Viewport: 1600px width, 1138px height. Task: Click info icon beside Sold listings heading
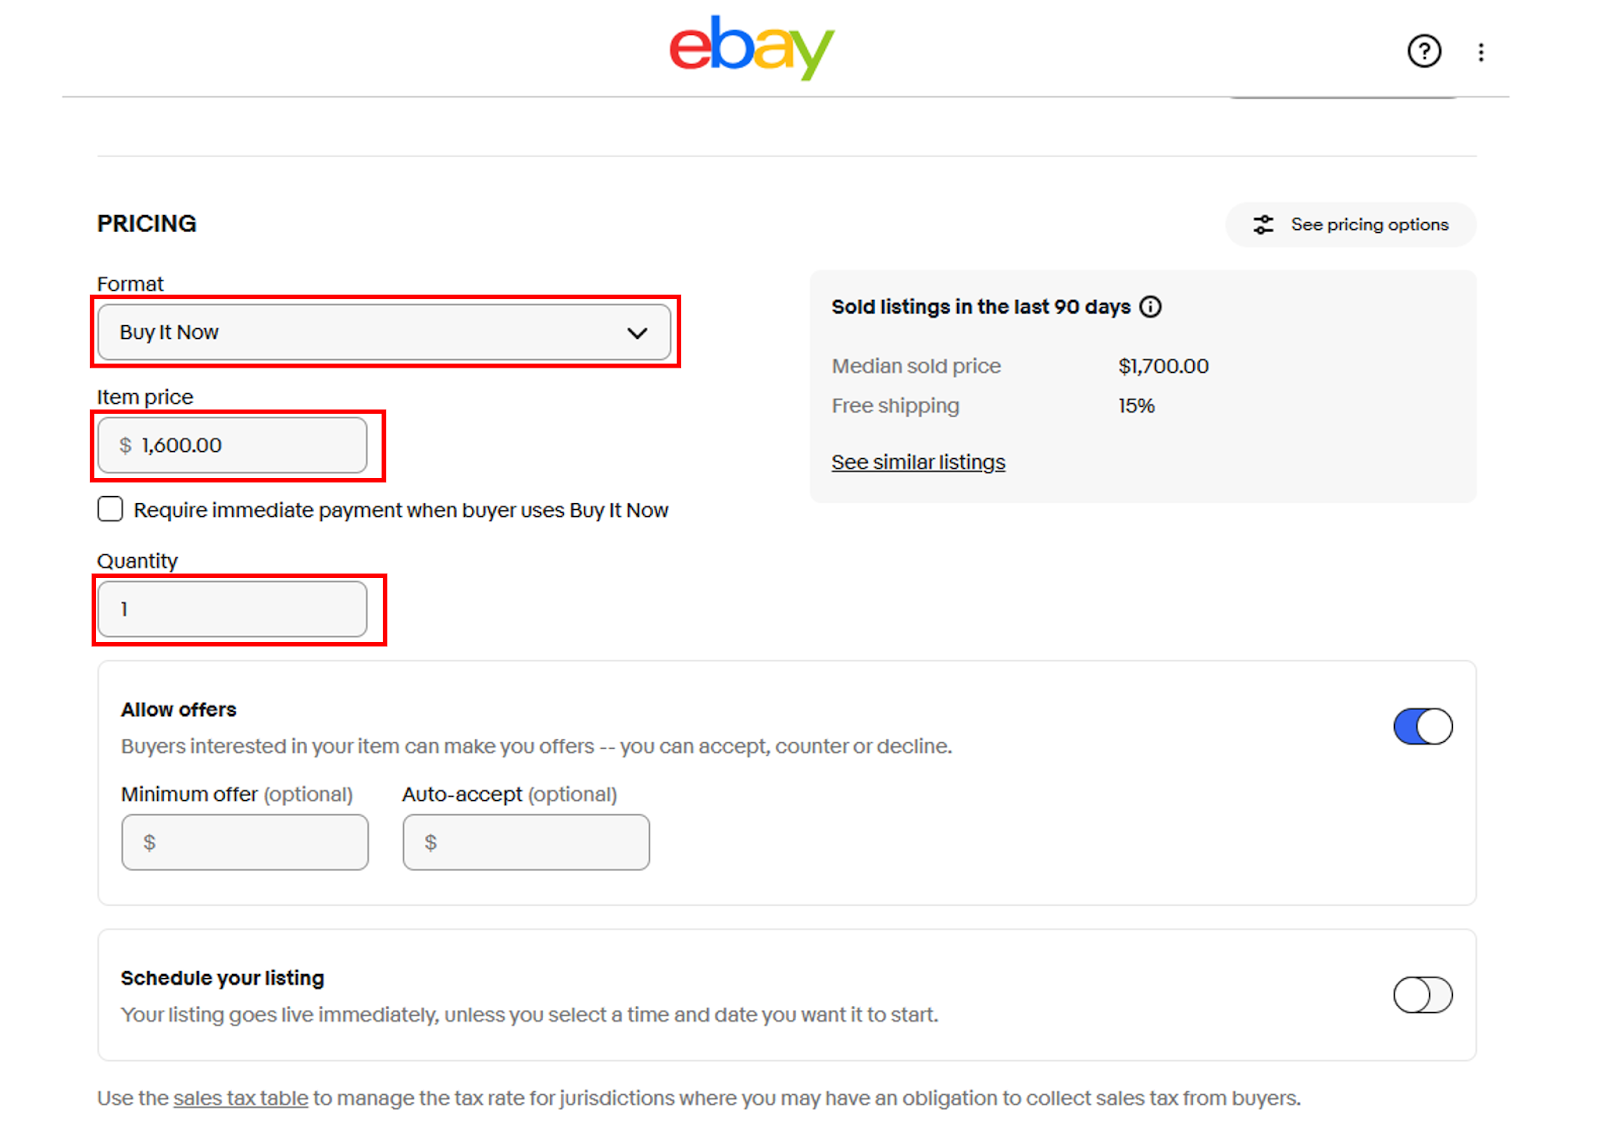tap(1151, 307)
